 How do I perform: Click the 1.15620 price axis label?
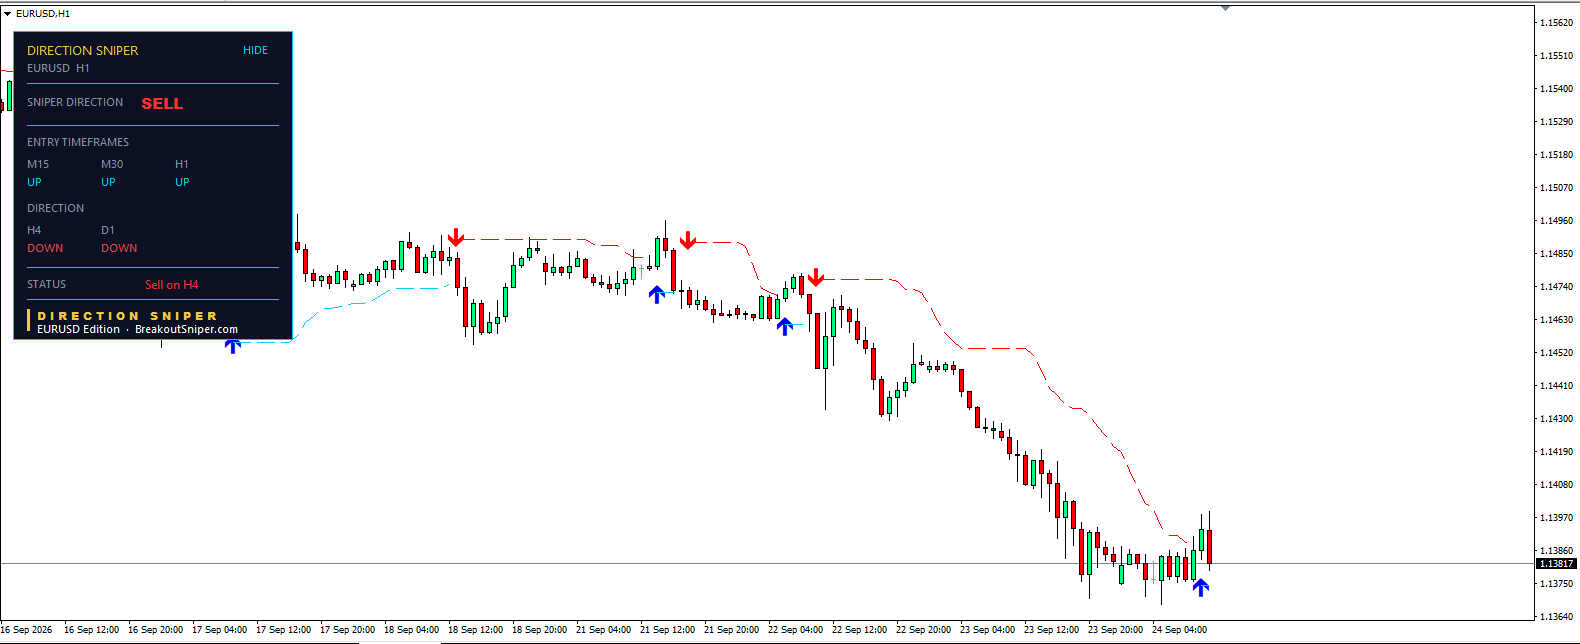tap(1556, 22)
